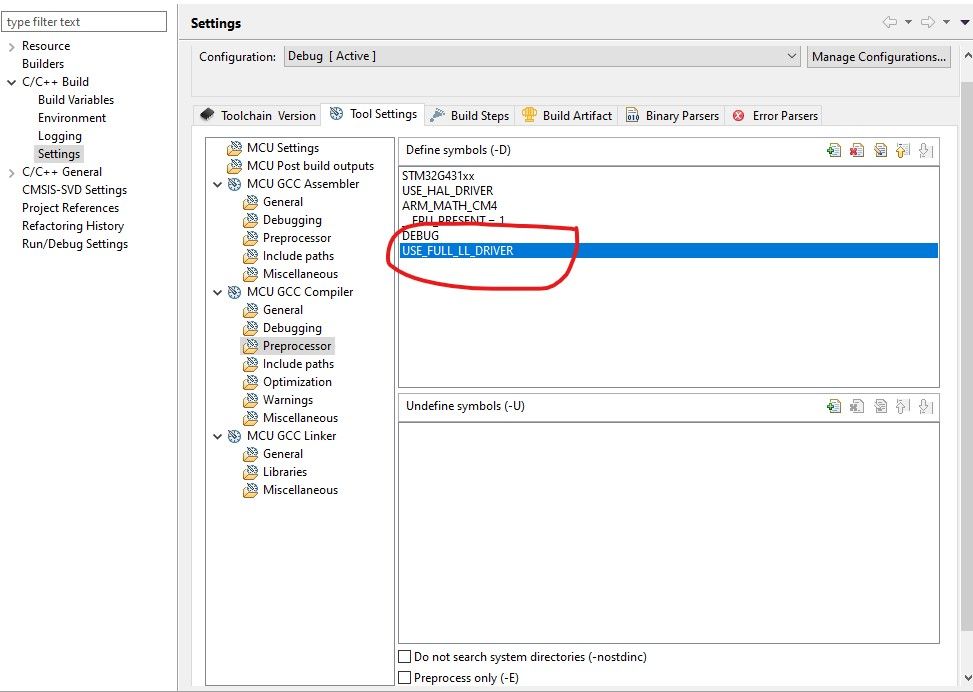Collapse MCU GCC Linker node
This screenshot has width=973, height=692.
[x=217, y=436]
